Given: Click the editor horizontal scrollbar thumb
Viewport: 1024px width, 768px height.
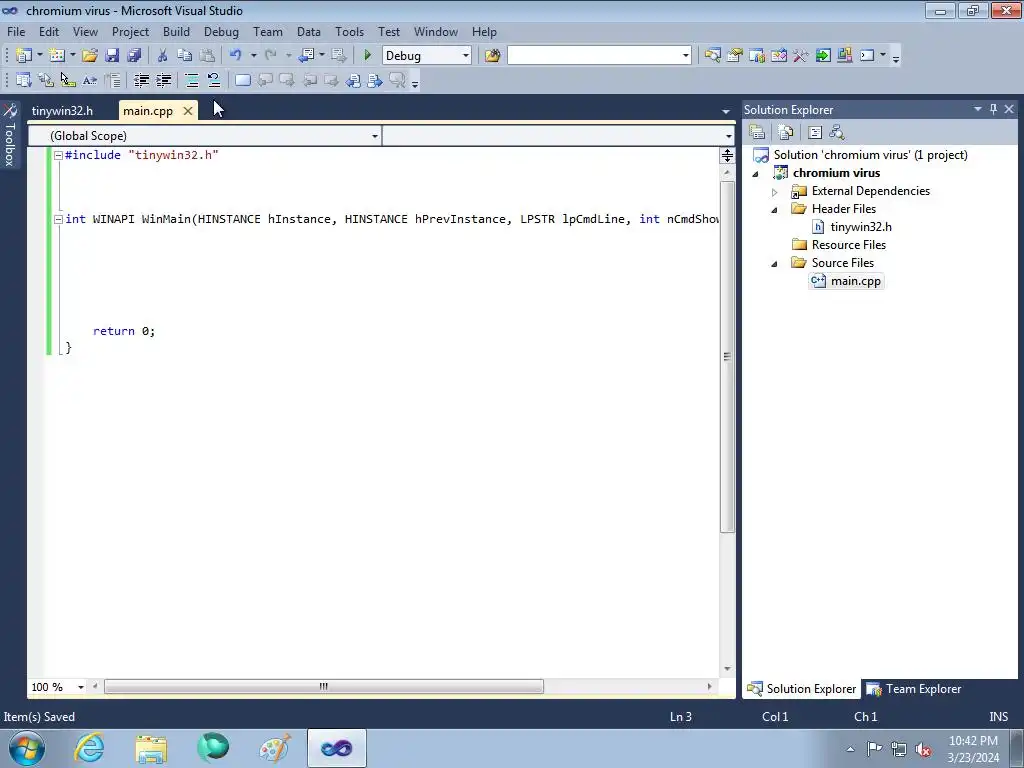Looking at the screenshot, I should click(324, 686).
